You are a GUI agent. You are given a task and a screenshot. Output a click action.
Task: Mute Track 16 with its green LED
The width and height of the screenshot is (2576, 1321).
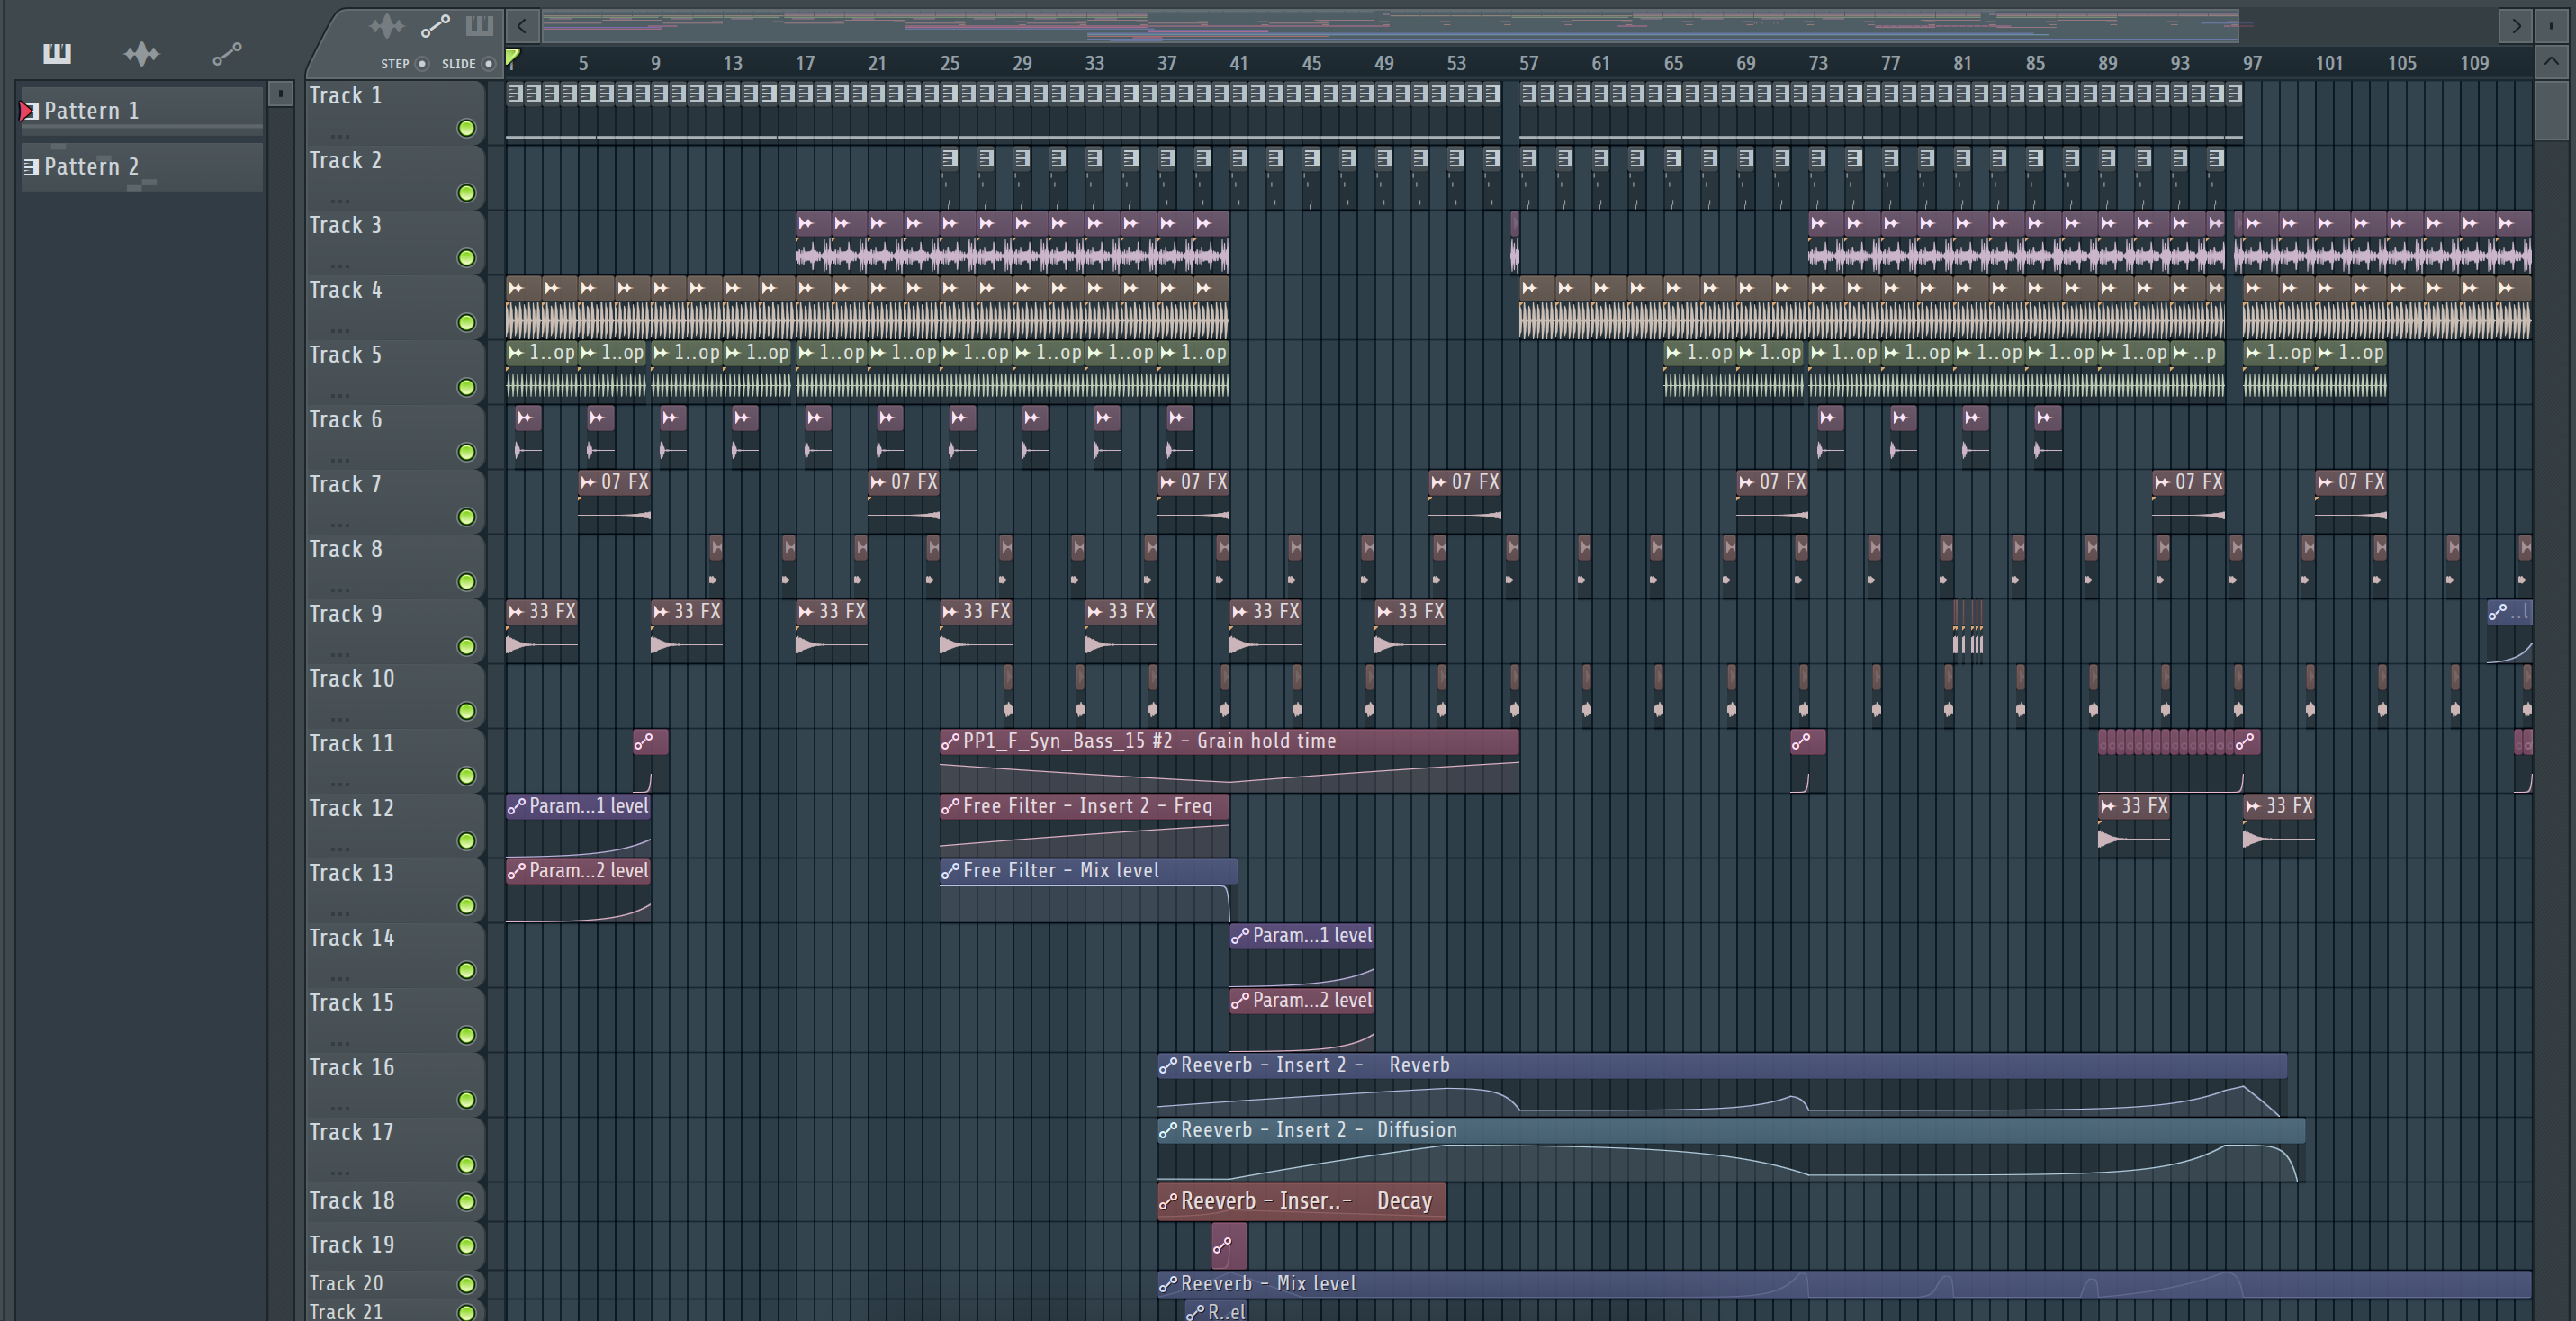pos(466,1100)
